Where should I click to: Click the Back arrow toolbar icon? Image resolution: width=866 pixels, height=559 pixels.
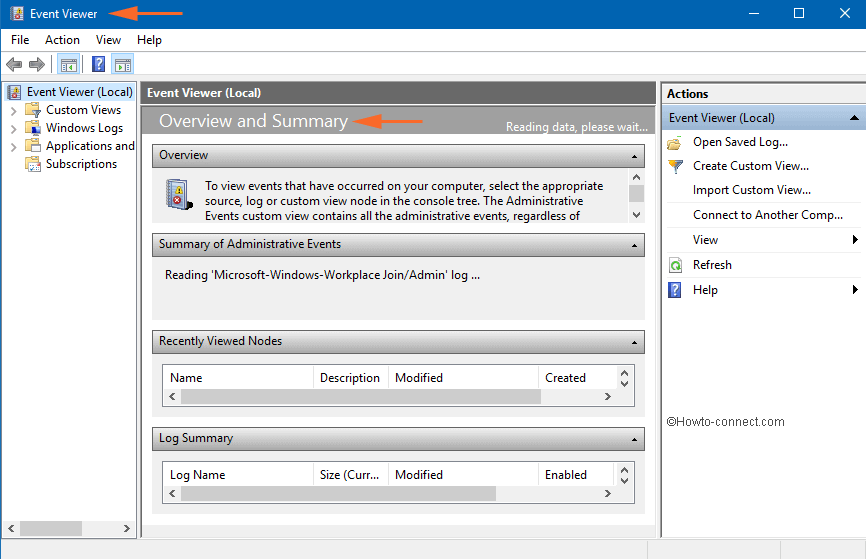pyautogui.click(x=14, y=65)
